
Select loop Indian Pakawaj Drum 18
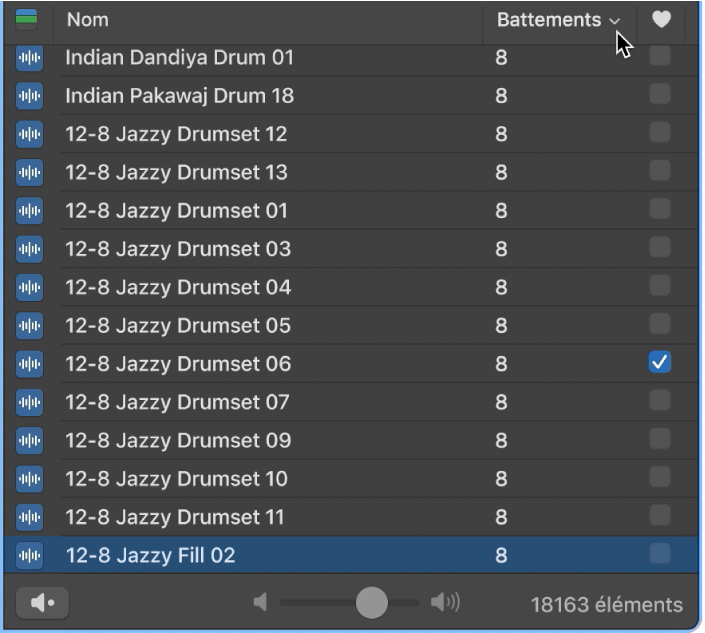[x=179, y=96]
